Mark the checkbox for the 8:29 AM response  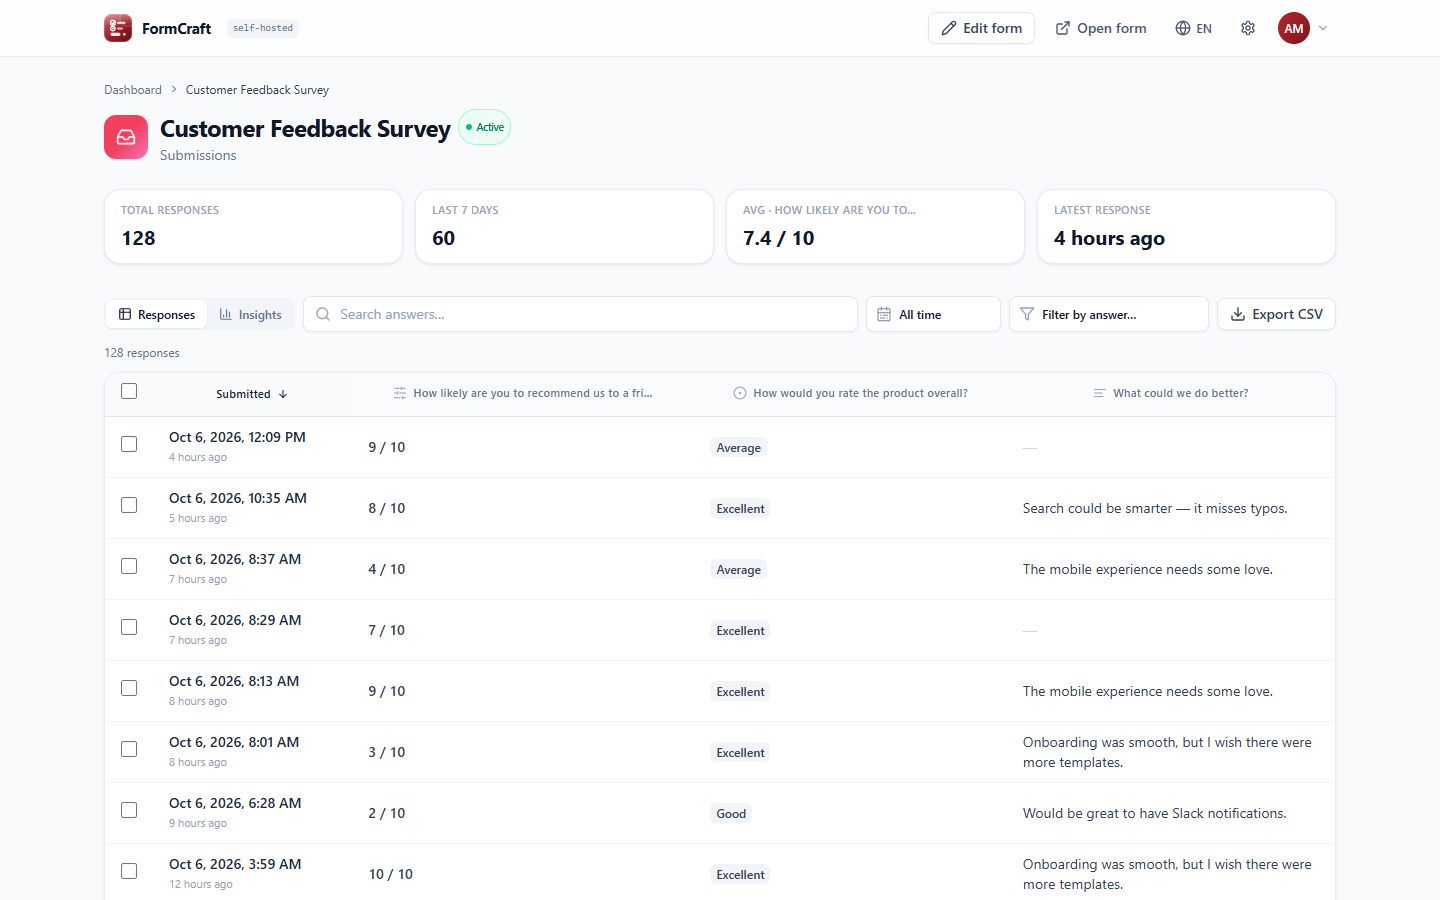click(129, 627)
